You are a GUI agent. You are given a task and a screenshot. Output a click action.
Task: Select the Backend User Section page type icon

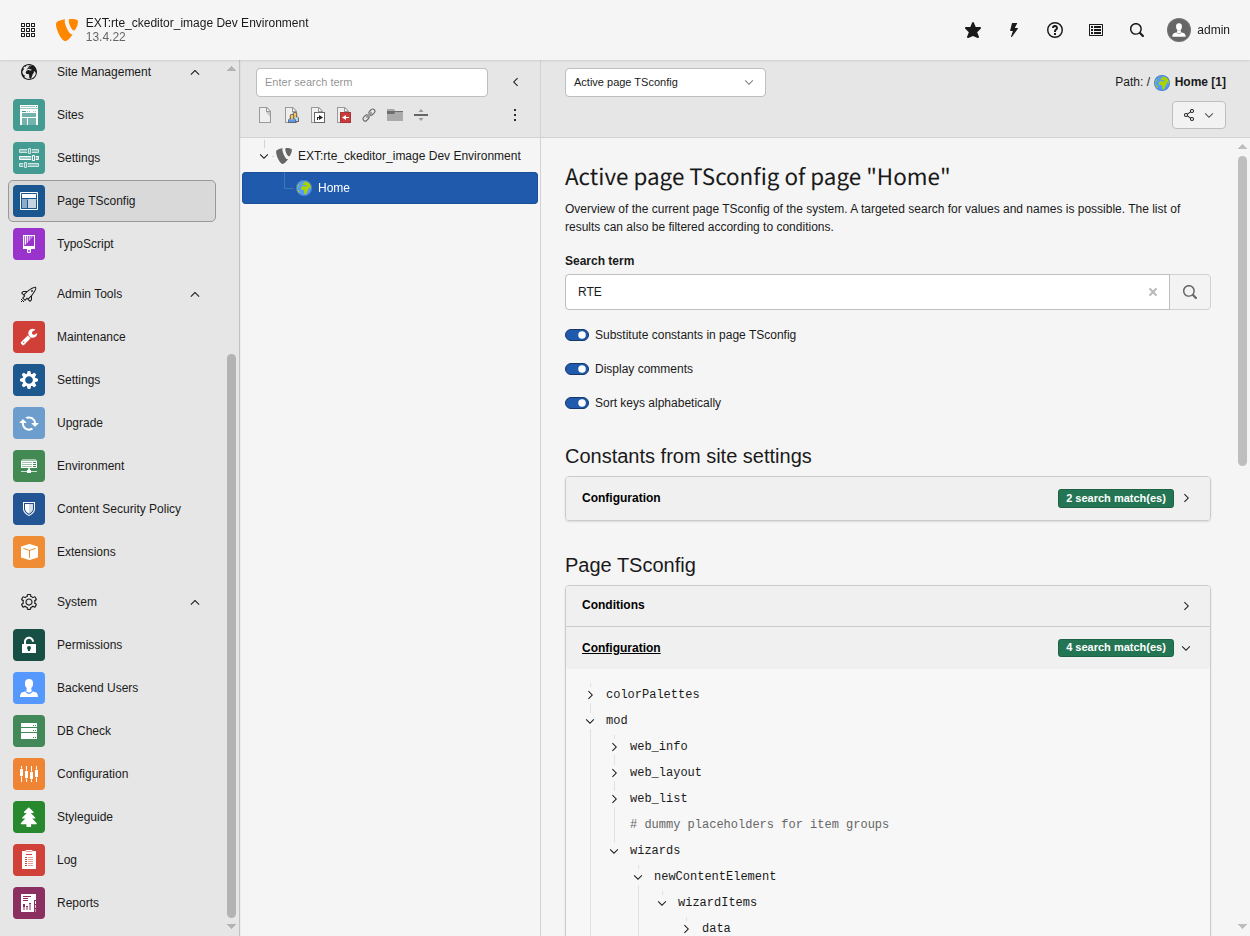pos(291,115)
